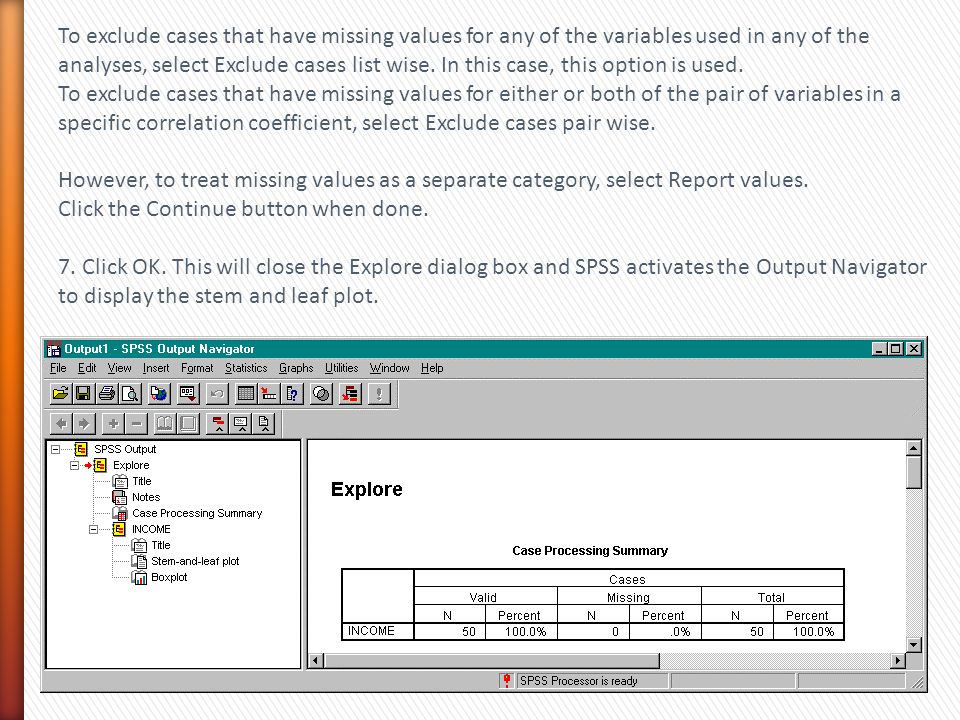Open the Utilities menu
The height and width of the screenshot is (720, 960).
pos(342,368)
